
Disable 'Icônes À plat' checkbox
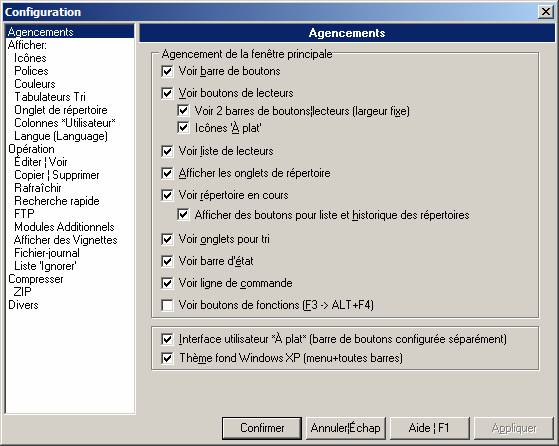coord(183,128)
